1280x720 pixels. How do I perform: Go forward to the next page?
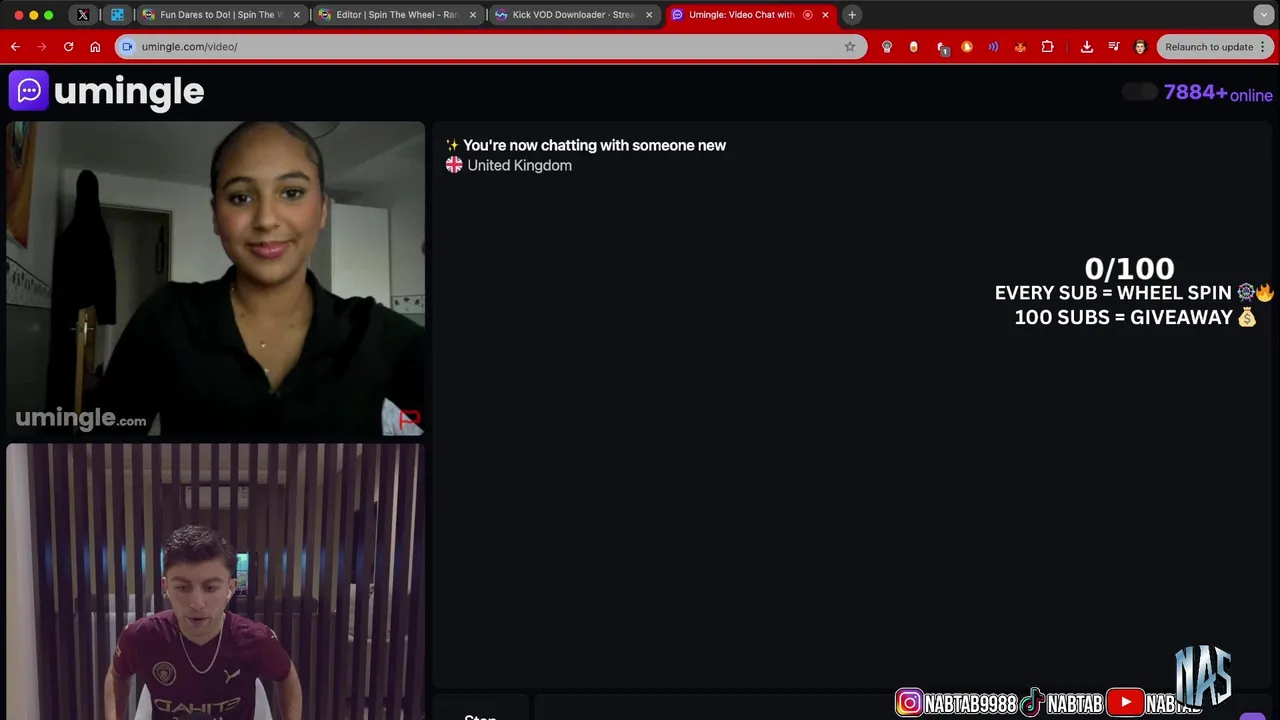click(41, 47)
